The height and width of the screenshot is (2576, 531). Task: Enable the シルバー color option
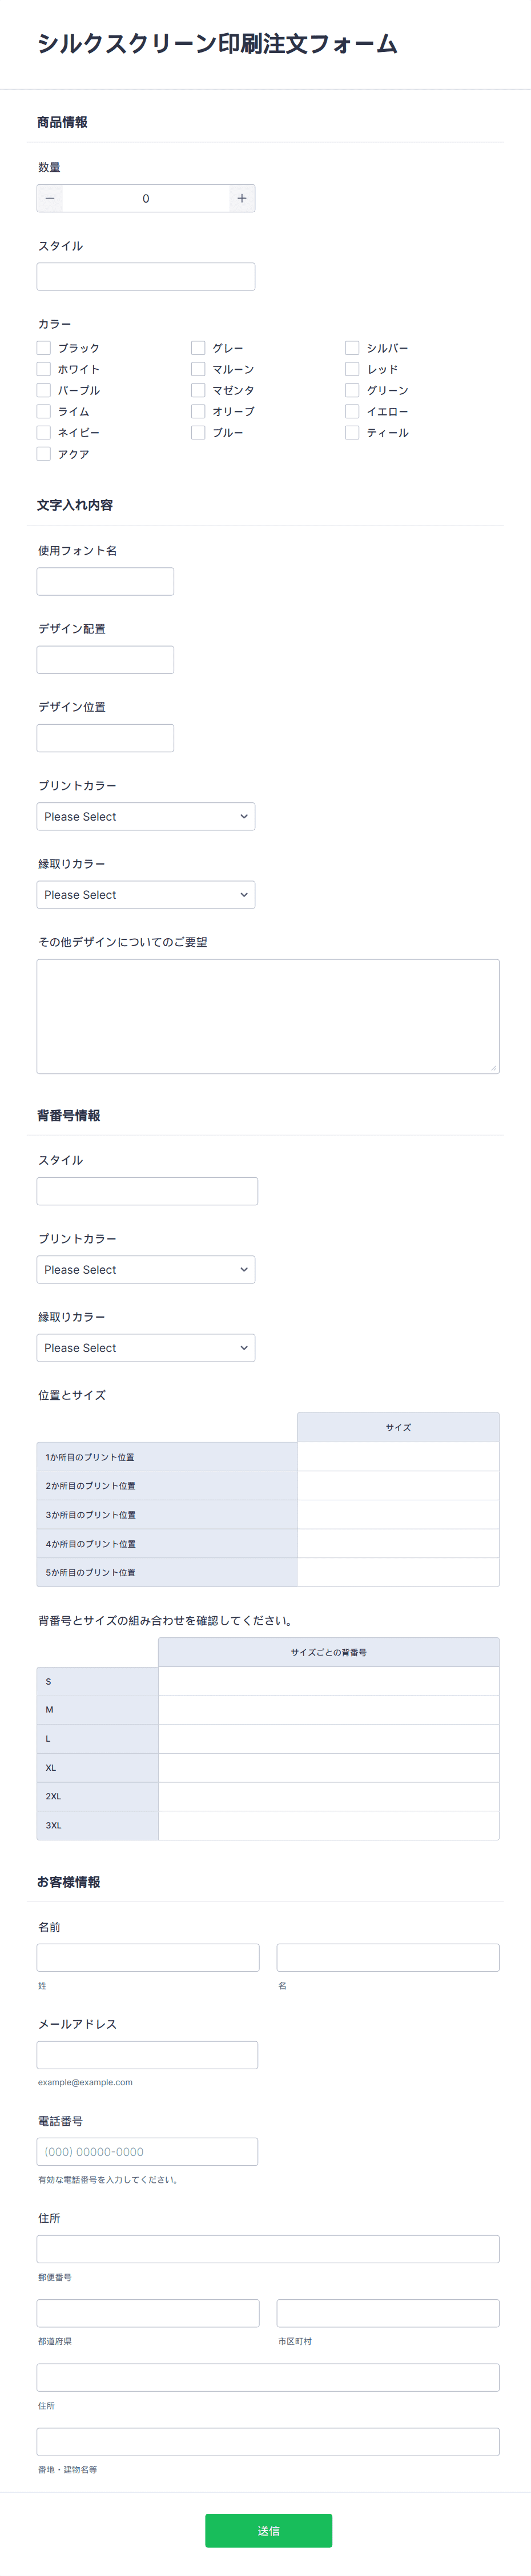[x=352, y=348]
